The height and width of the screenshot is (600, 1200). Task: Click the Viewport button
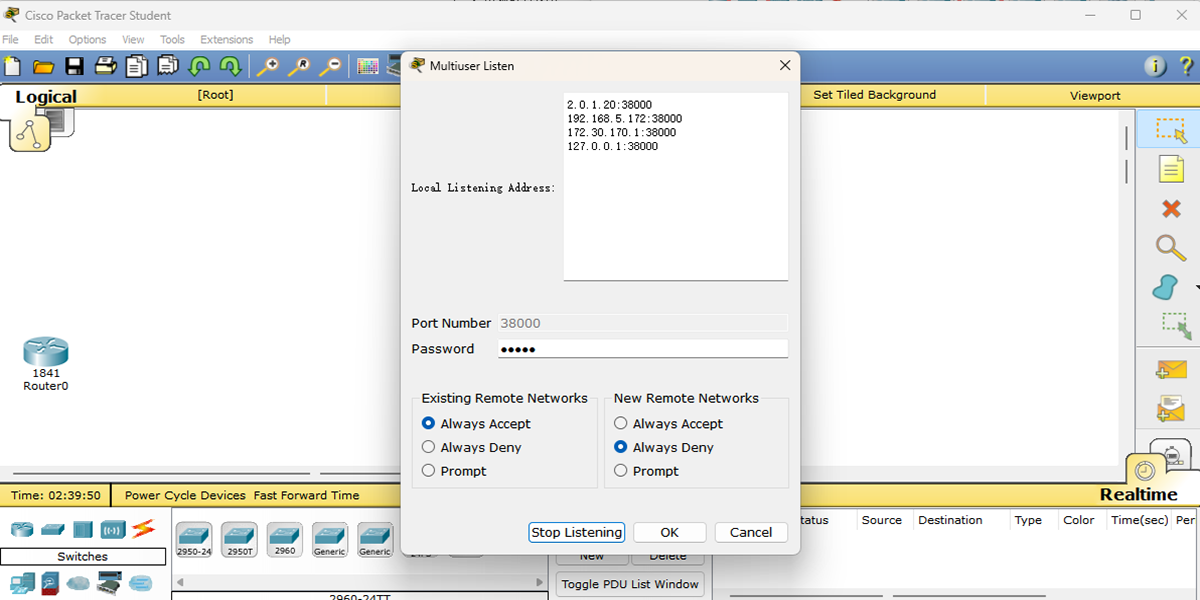1095,96
